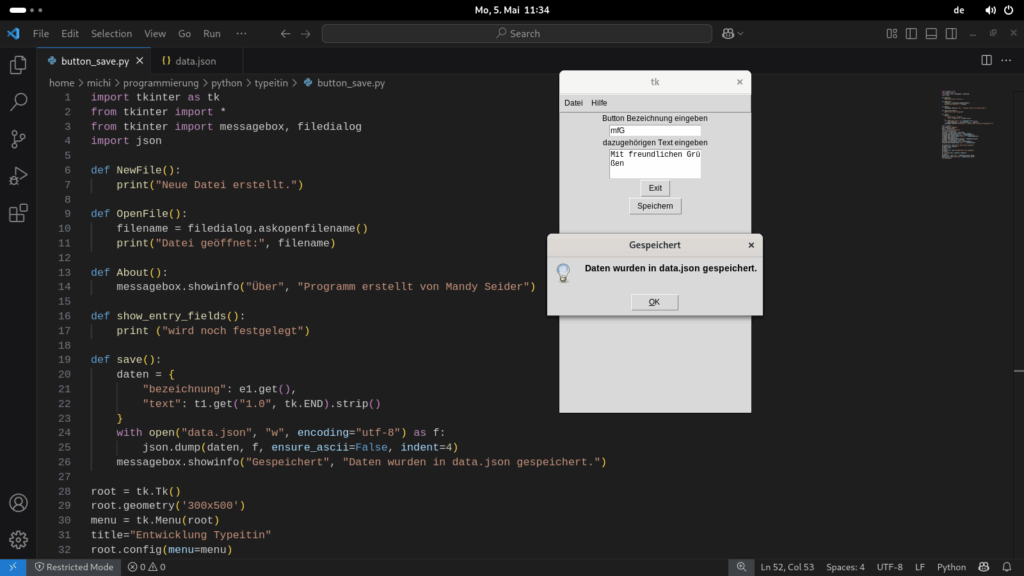Click the zoom icon in status bar
1024x576 pixels.
coord(741,567)
